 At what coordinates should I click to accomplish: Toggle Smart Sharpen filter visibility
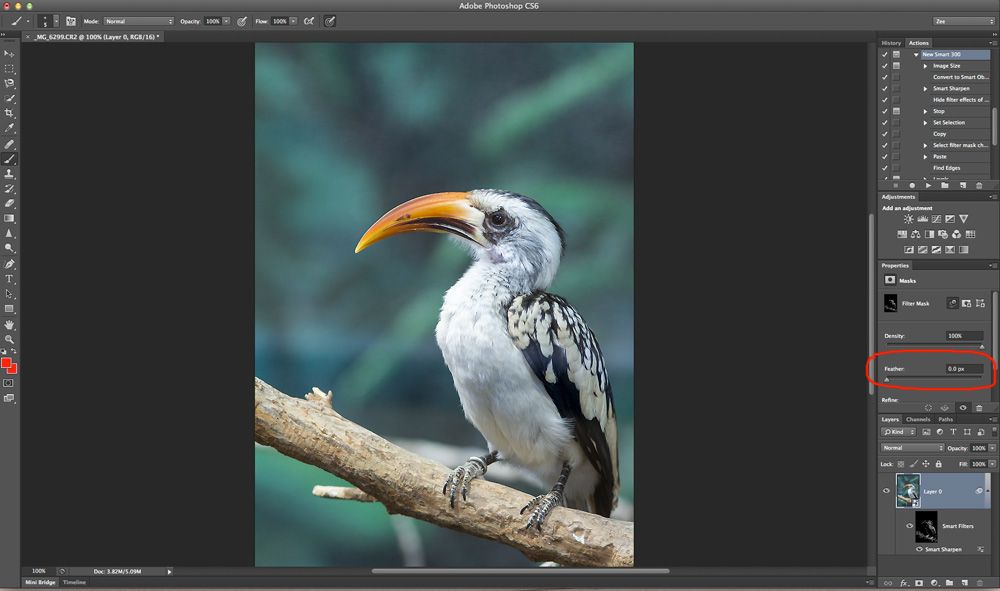tap(920, 549)
